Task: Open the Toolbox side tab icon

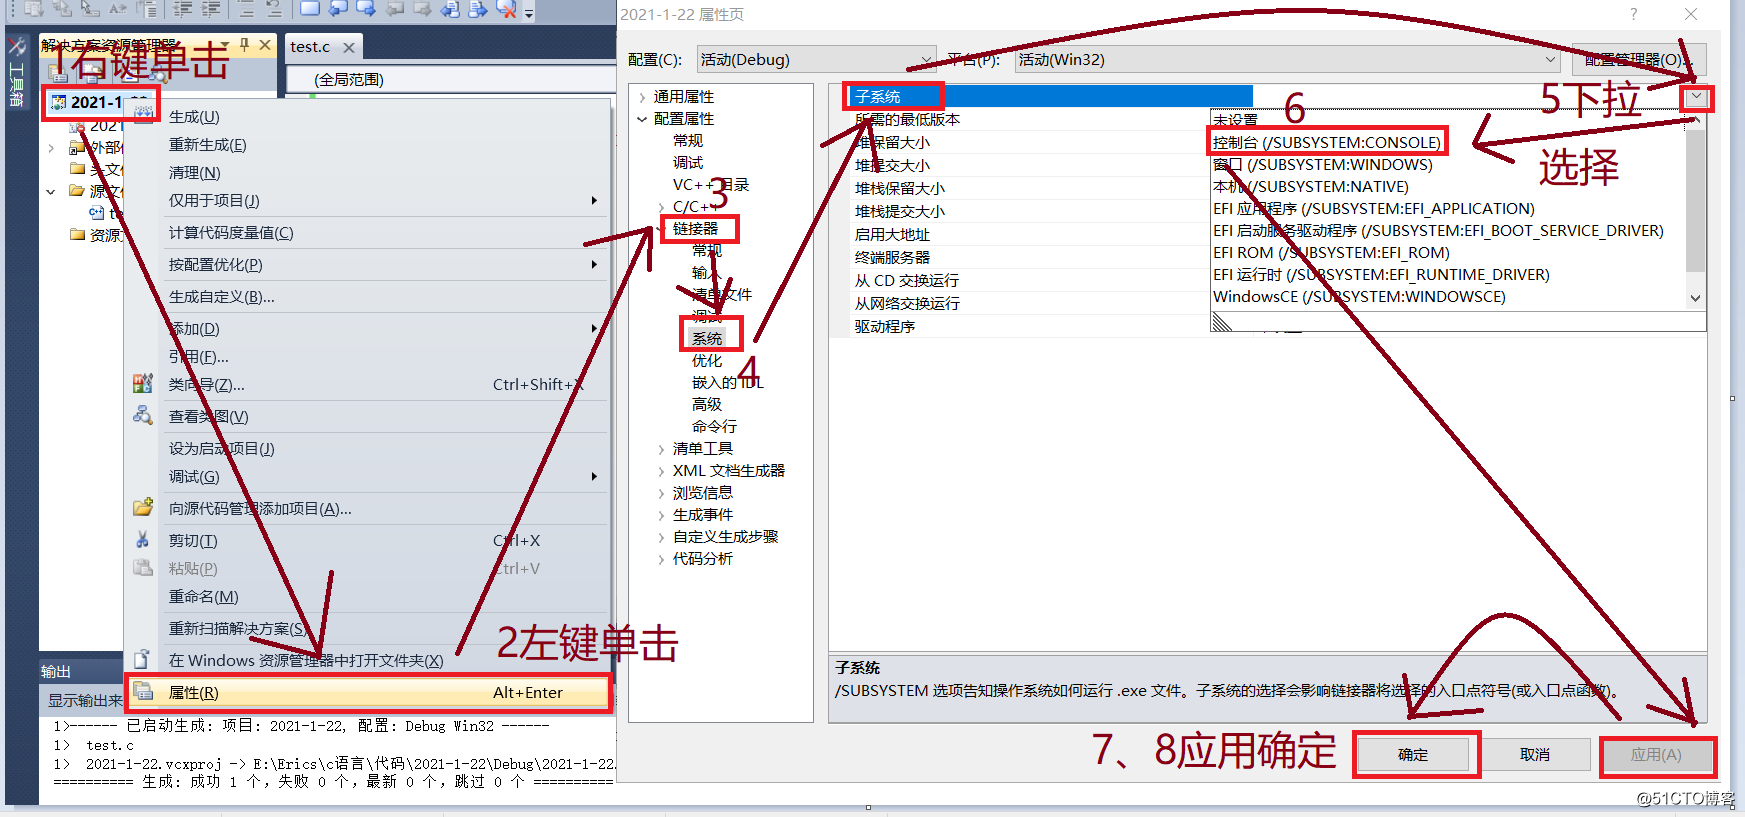Action: [17, 46]
